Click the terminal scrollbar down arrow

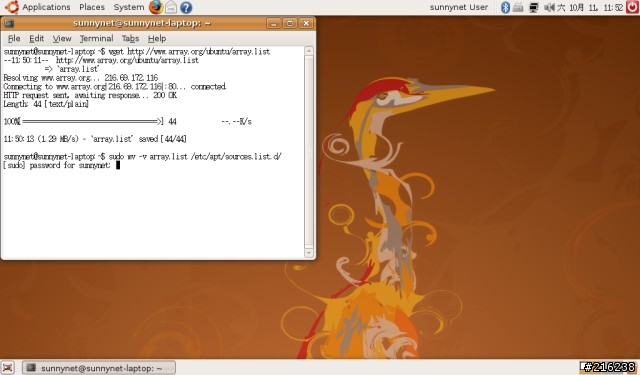coord(309,253)
